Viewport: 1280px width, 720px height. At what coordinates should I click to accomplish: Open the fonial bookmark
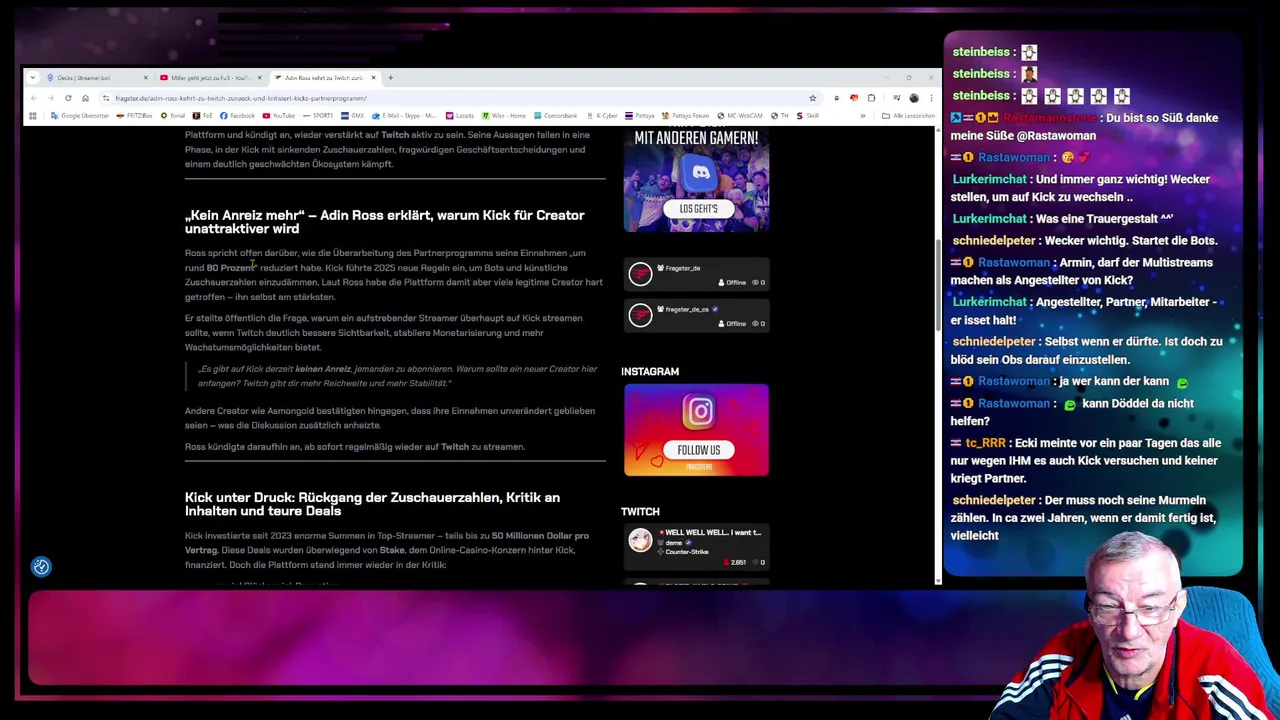click(173, 116)
